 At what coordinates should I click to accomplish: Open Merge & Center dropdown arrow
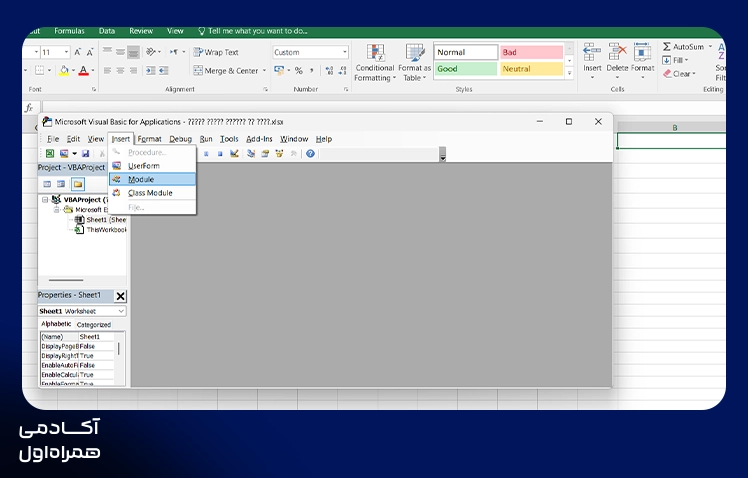264,71
